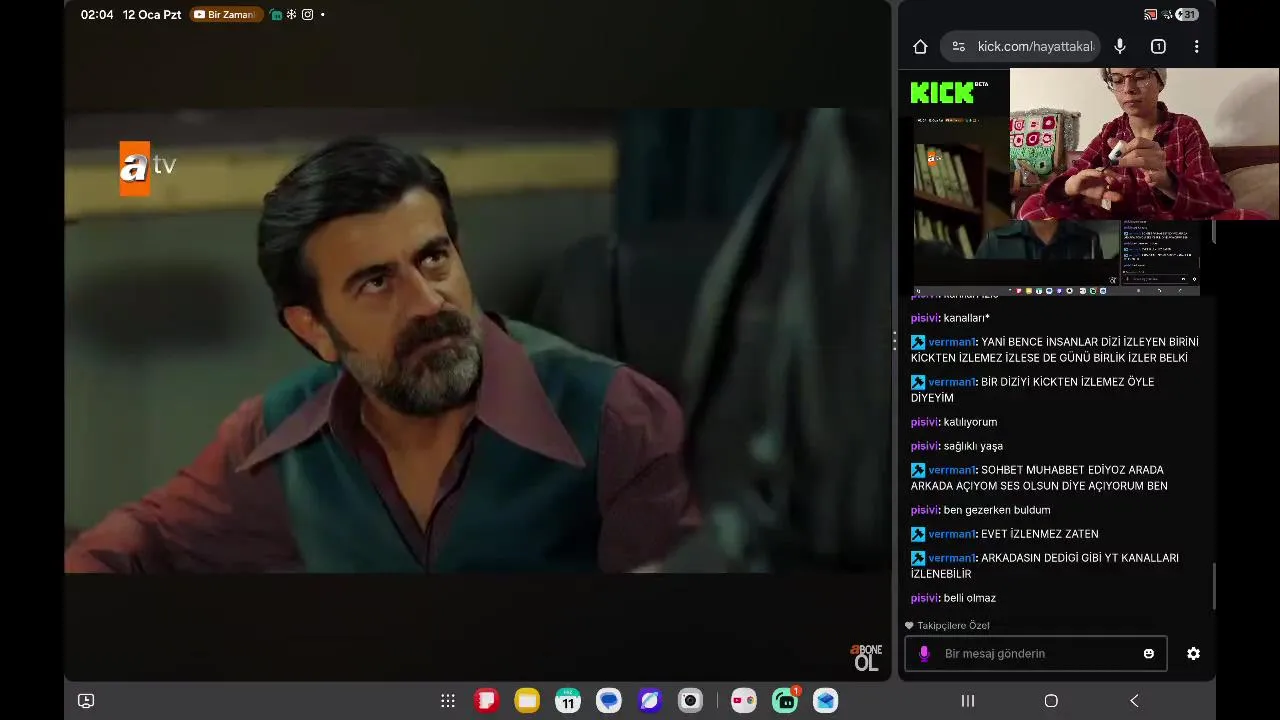Viewport: 1280px width, 720px height.
Task: Click username verrman1 in 'SOHBET MUHABBET' message
Action: [x=951, y=470]
